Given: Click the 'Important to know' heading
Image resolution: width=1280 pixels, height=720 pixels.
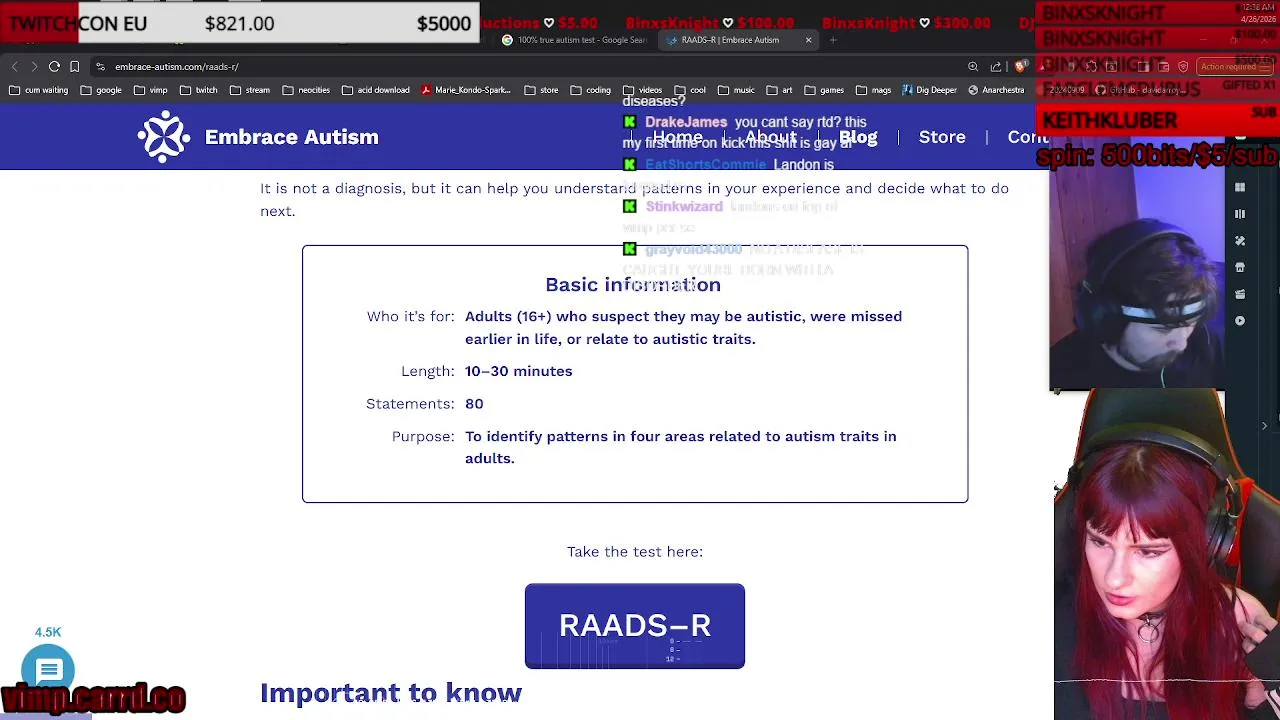Looking at the screenshot, I should click(391, 693).
